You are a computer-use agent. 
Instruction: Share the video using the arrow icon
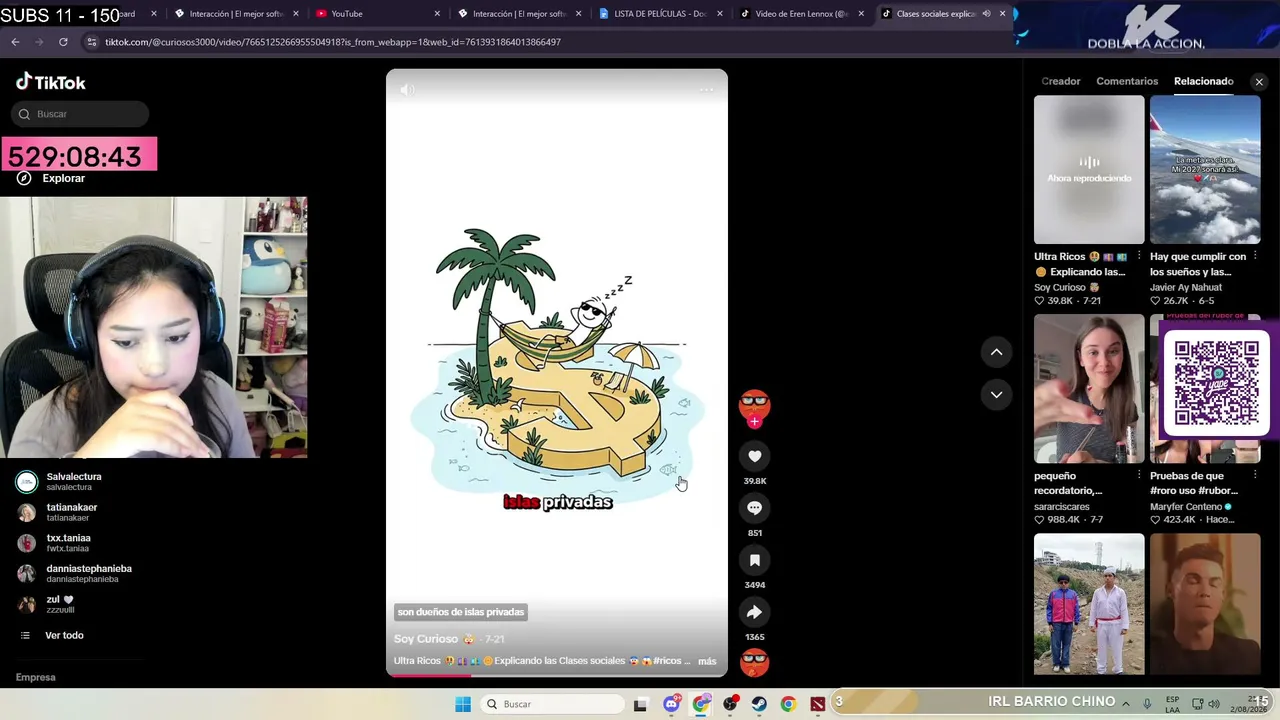click(755, 612)
